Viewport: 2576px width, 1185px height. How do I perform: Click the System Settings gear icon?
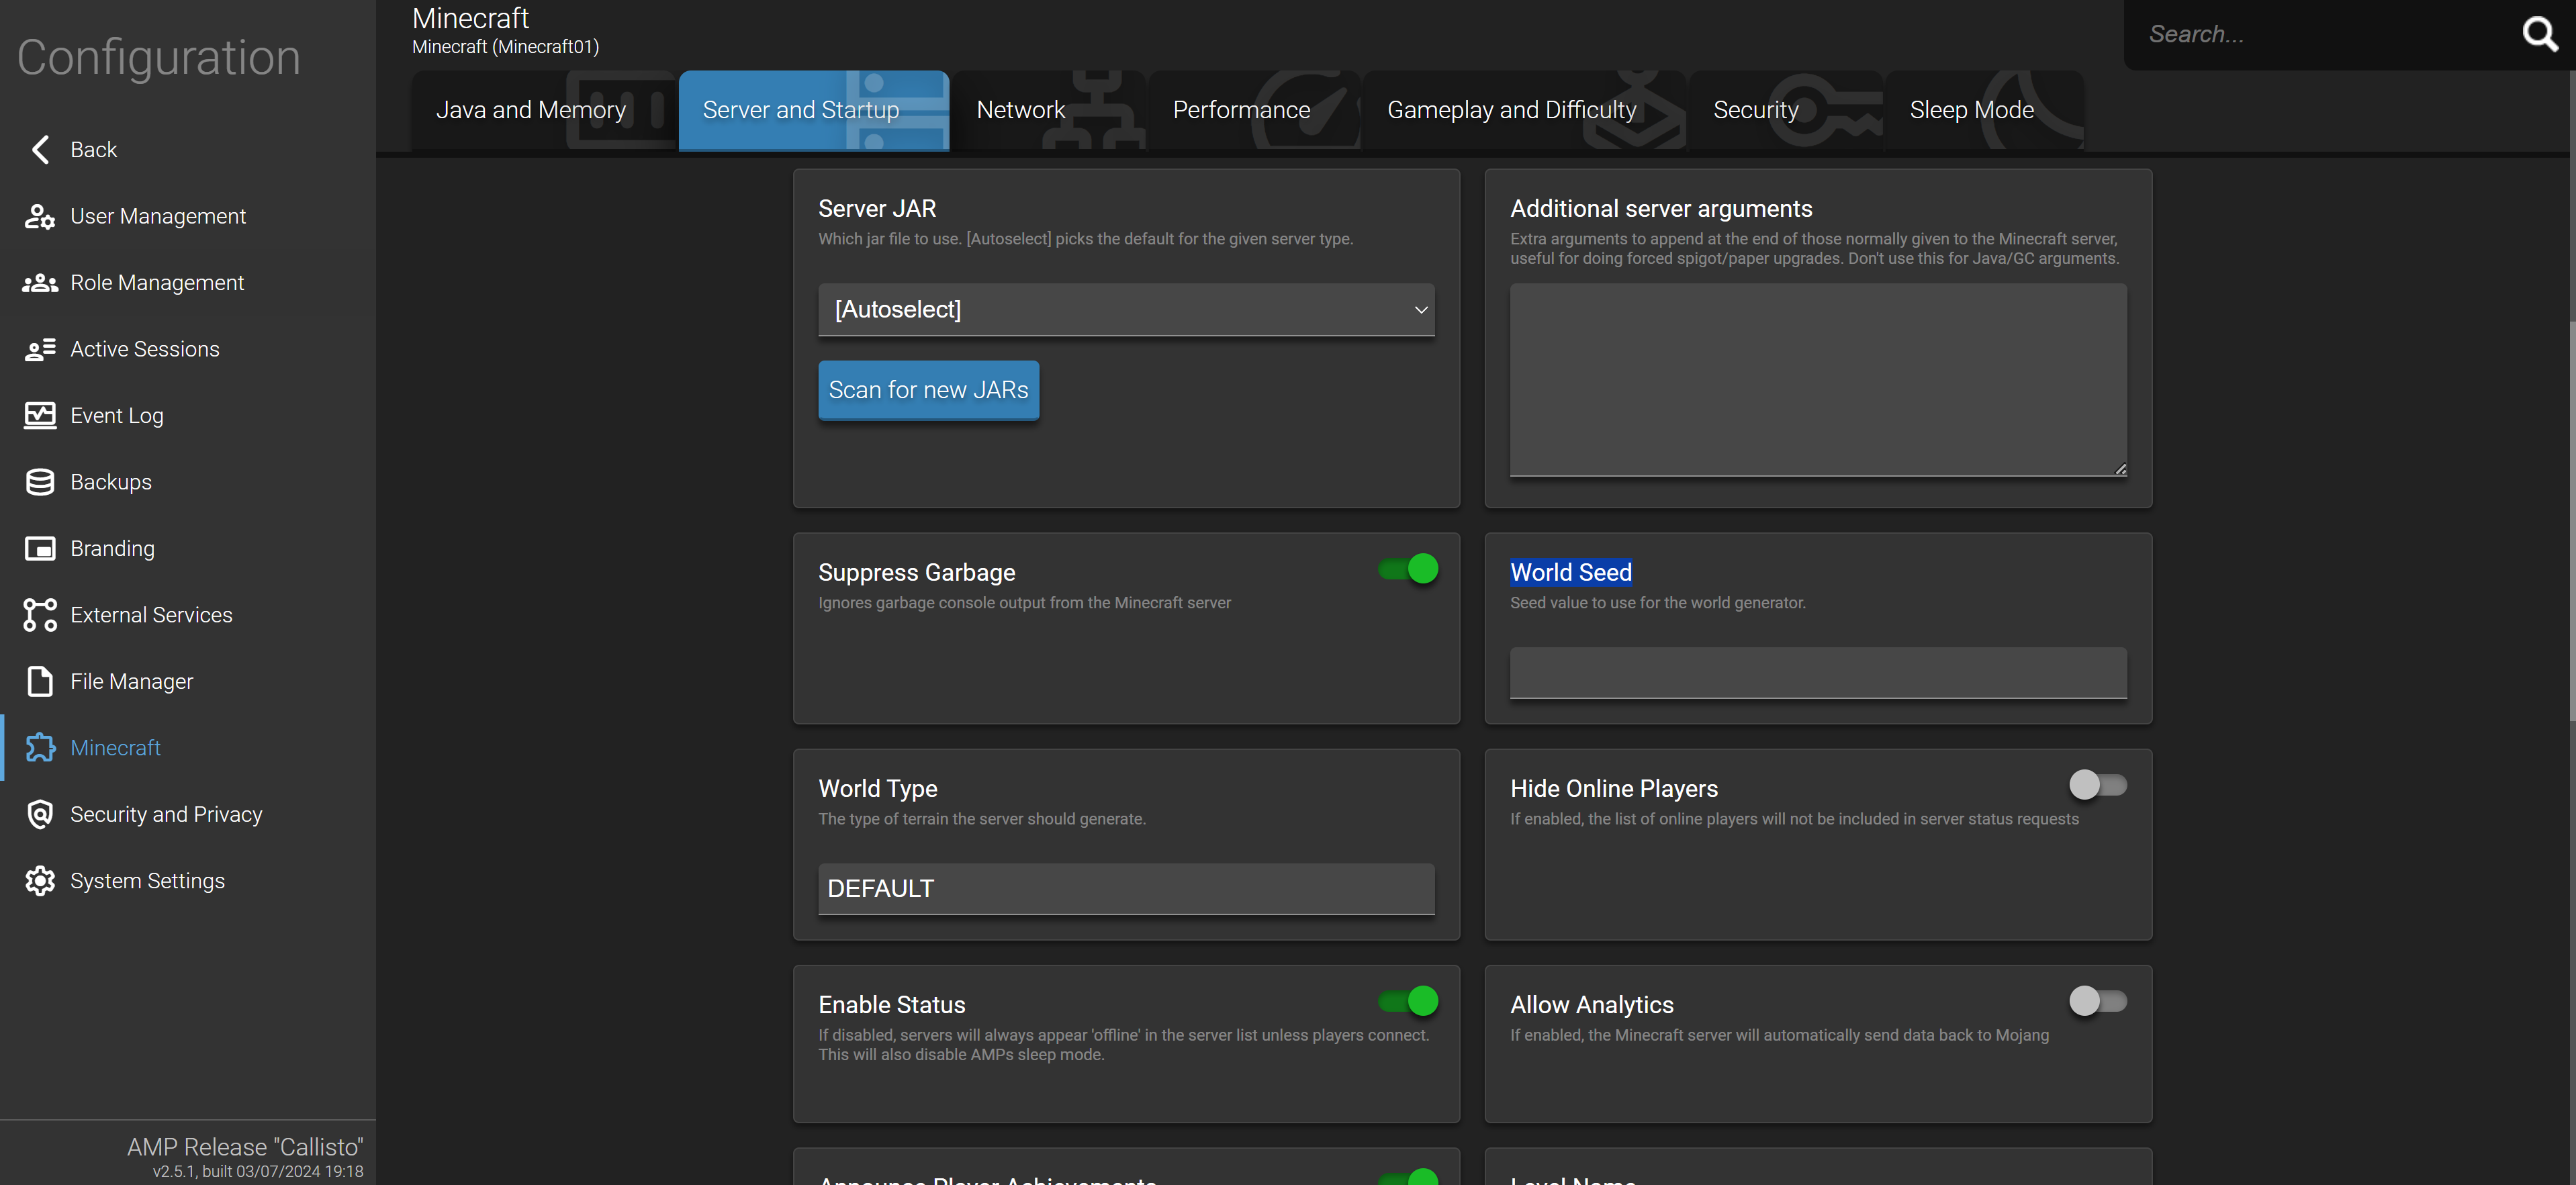[x=40, y=881]
